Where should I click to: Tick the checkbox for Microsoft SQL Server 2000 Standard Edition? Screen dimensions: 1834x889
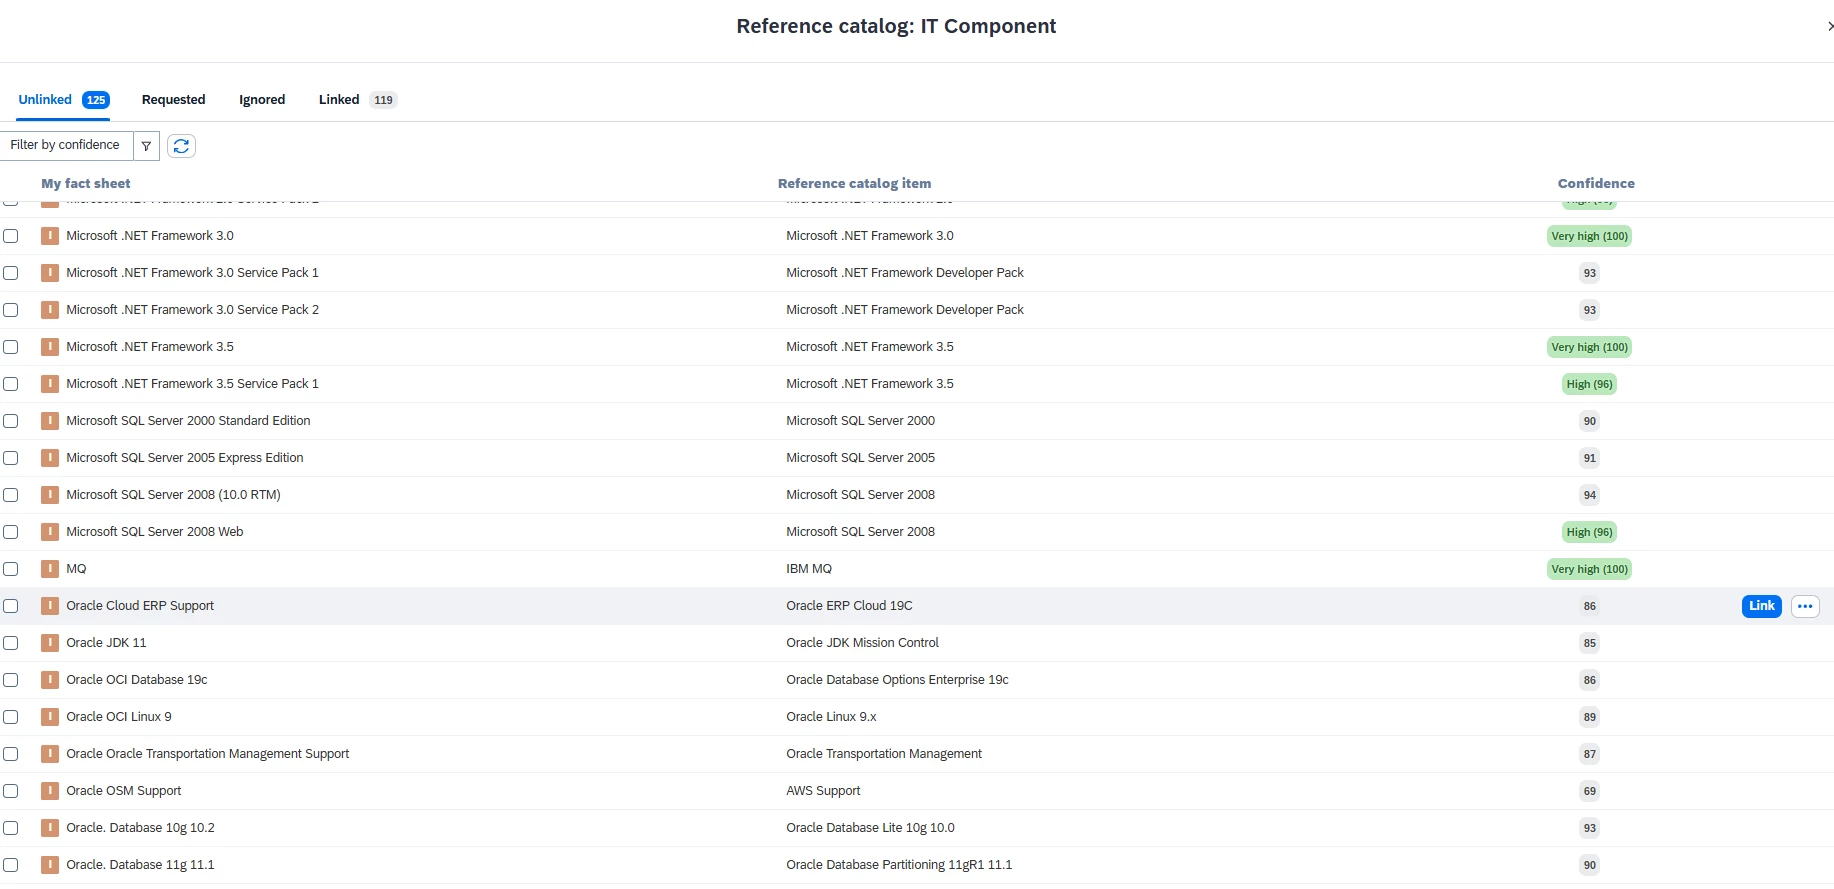tap(11, 421)
